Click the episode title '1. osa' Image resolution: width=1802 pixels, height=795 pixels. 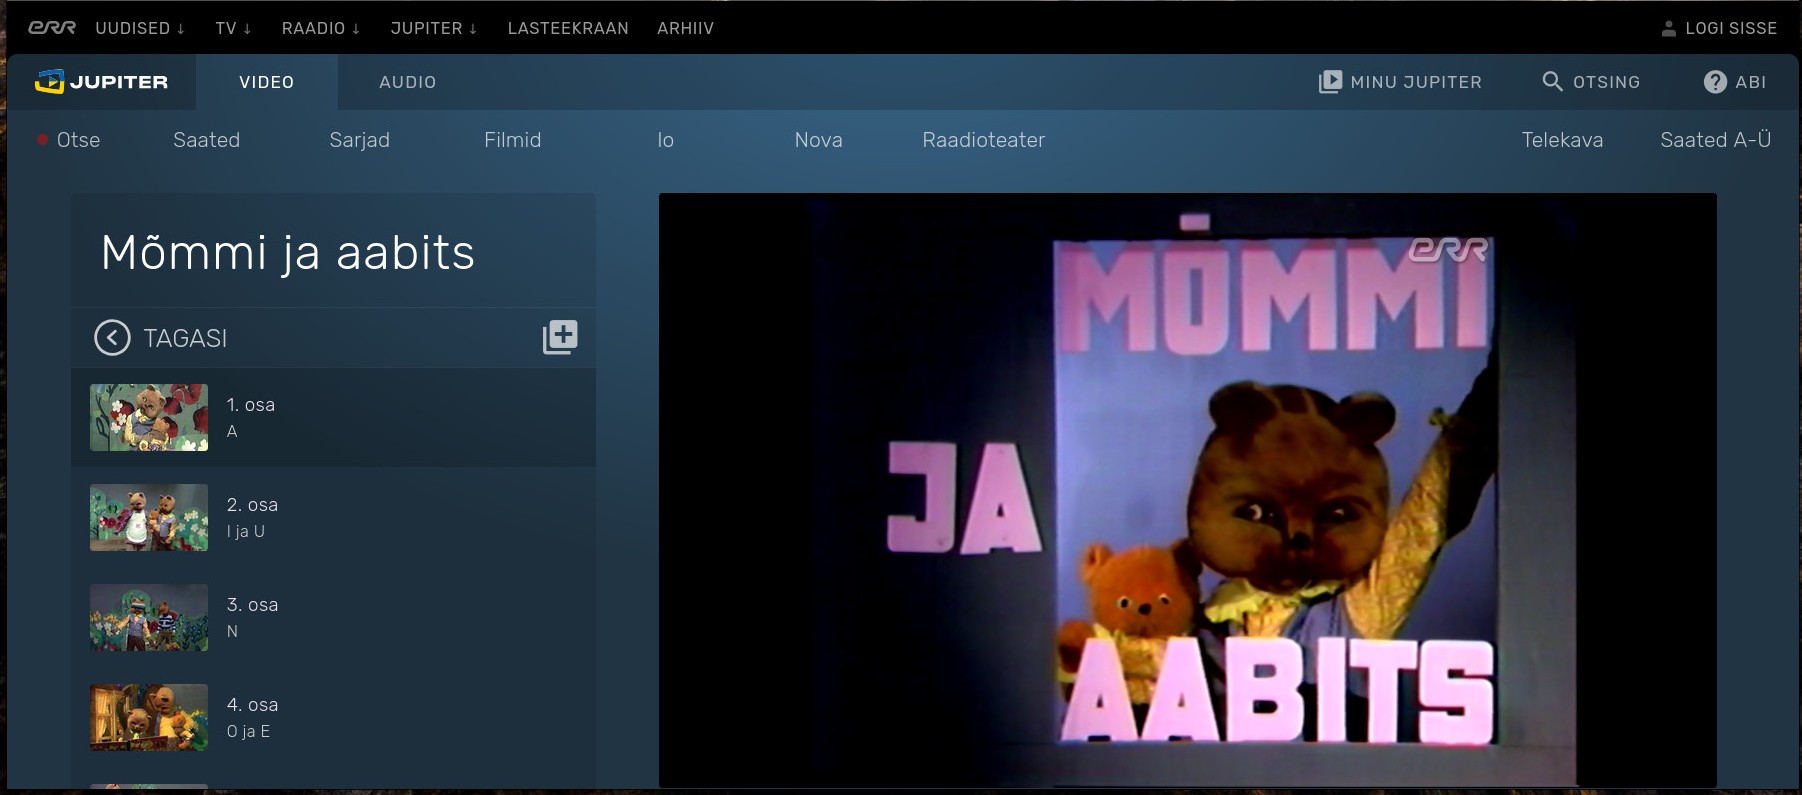tap(251, 405)
